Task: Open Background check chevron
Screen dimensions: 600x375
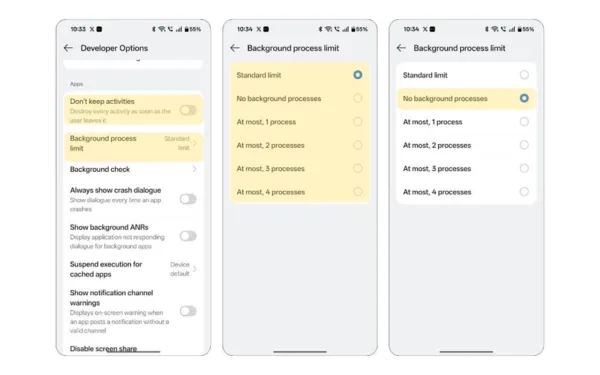Action: [x=194, y=169]
